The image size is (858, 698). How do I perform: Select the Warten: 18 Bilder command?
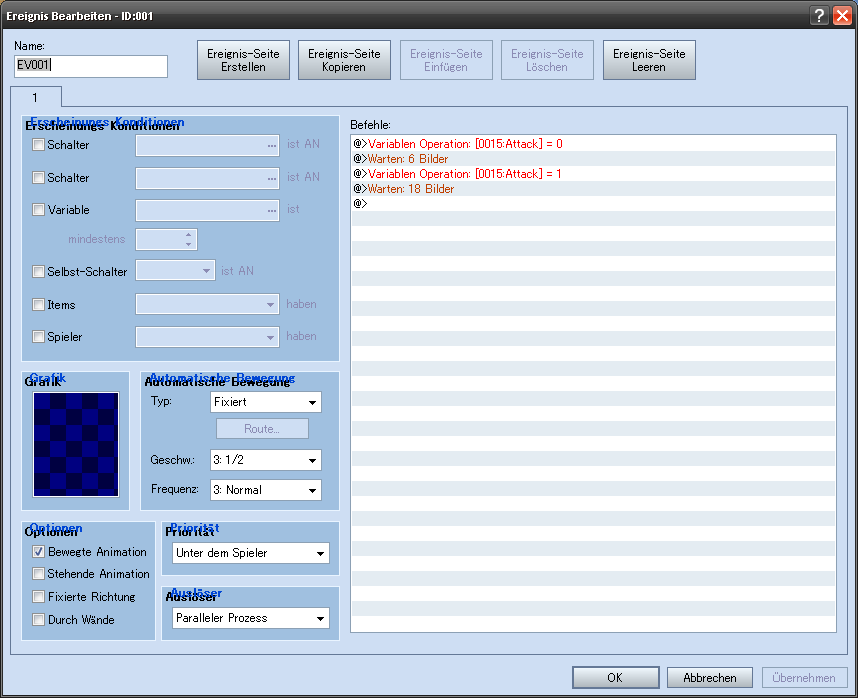coord(410,189)
